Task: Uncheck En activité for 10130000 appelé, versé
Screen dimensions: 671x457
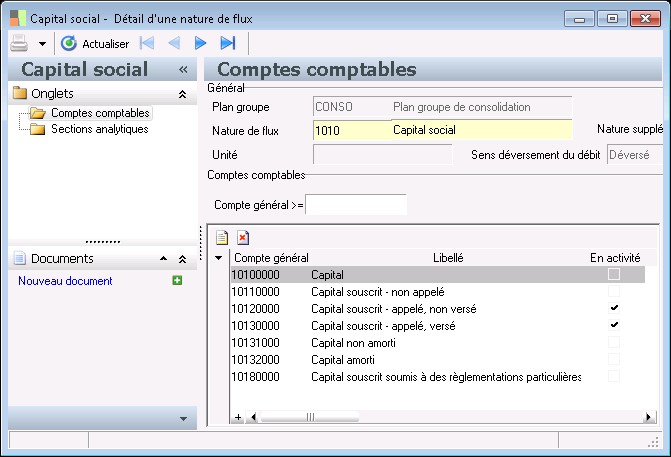Action: 614,325
